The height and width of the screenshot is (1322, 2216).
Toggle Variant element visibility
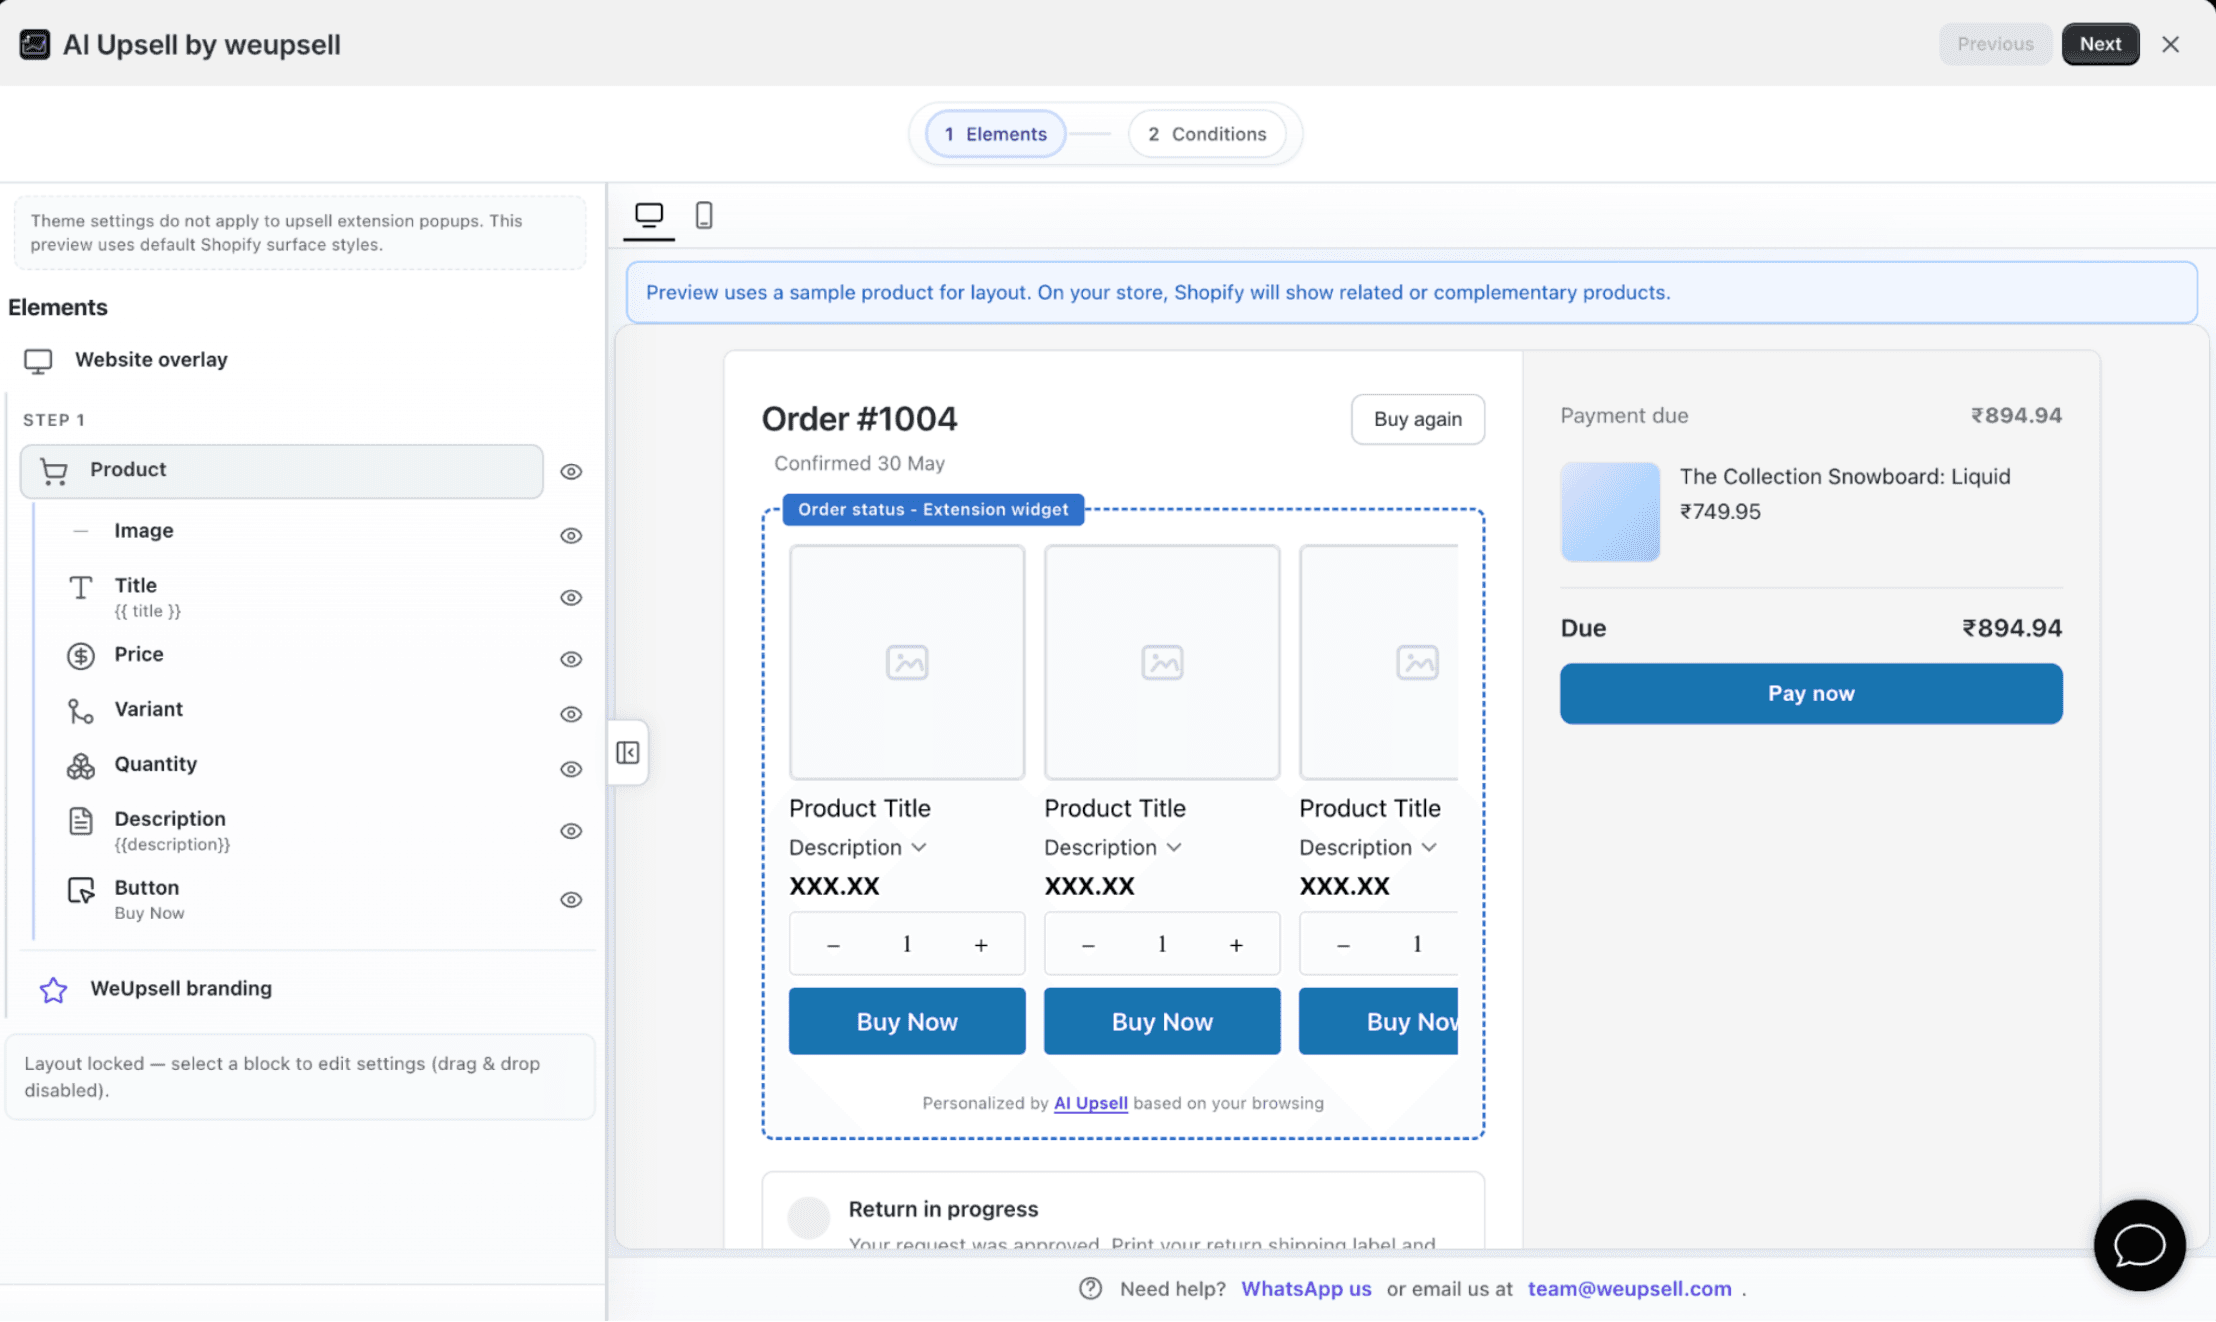click(x=571, y=714)
